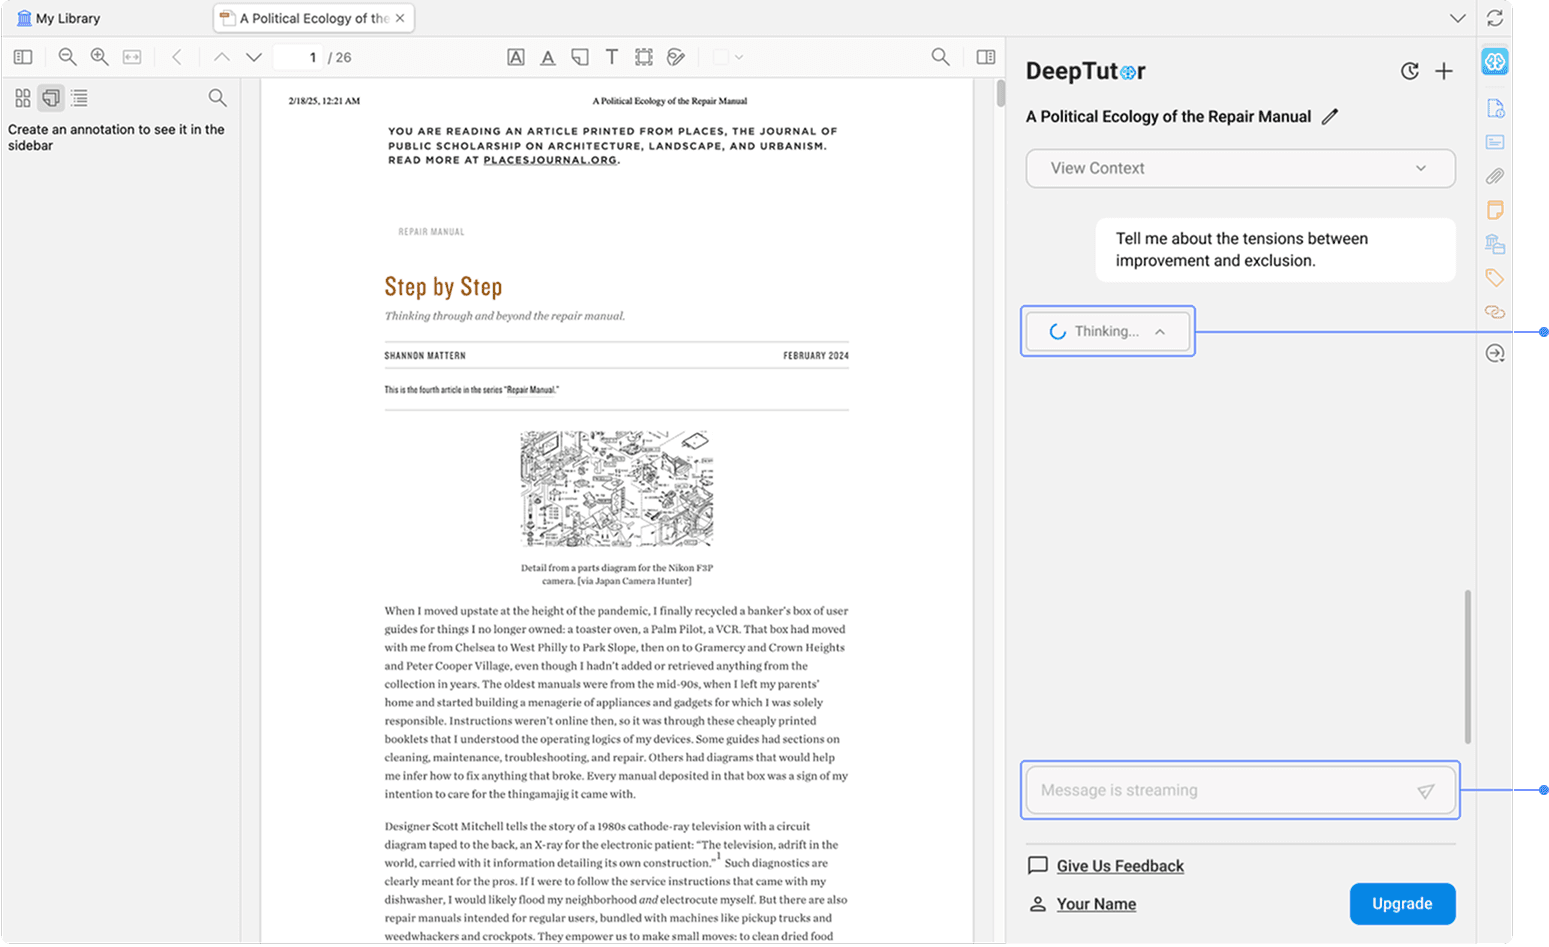
Task: Select the Note annotation tool
Action: (580, 57)
